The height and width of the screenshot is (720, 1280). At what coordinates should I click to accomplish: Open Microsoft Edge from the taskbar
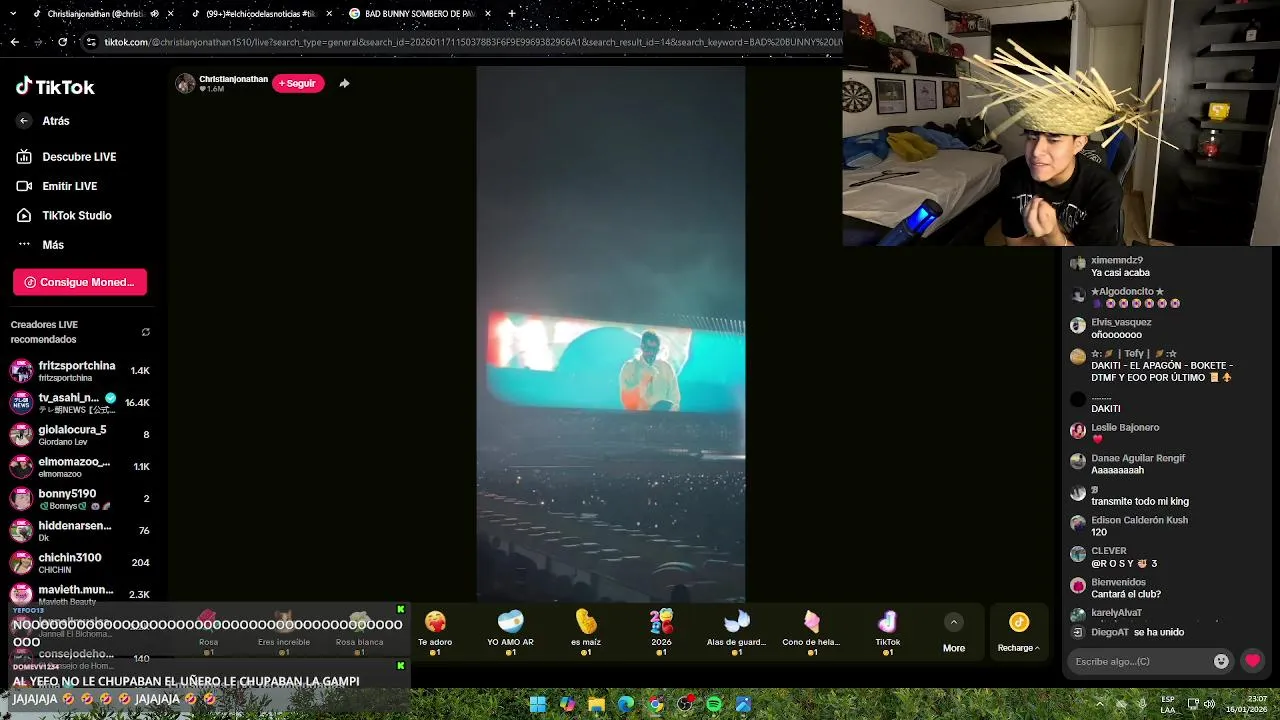click(x=626, y=704)
